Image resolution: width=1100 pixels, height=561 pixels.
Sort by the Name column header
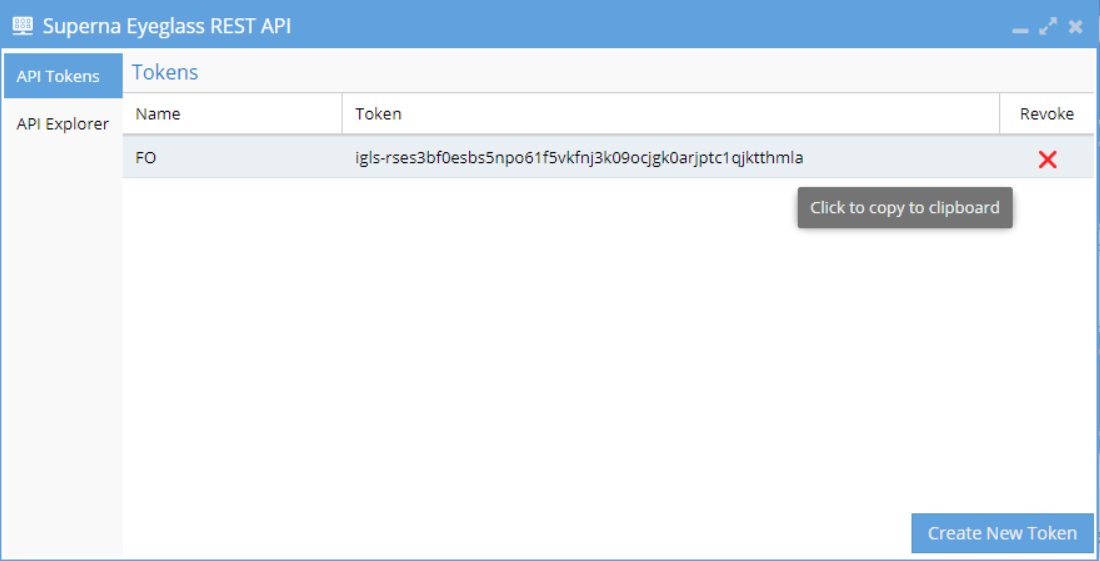click(232, 114)
